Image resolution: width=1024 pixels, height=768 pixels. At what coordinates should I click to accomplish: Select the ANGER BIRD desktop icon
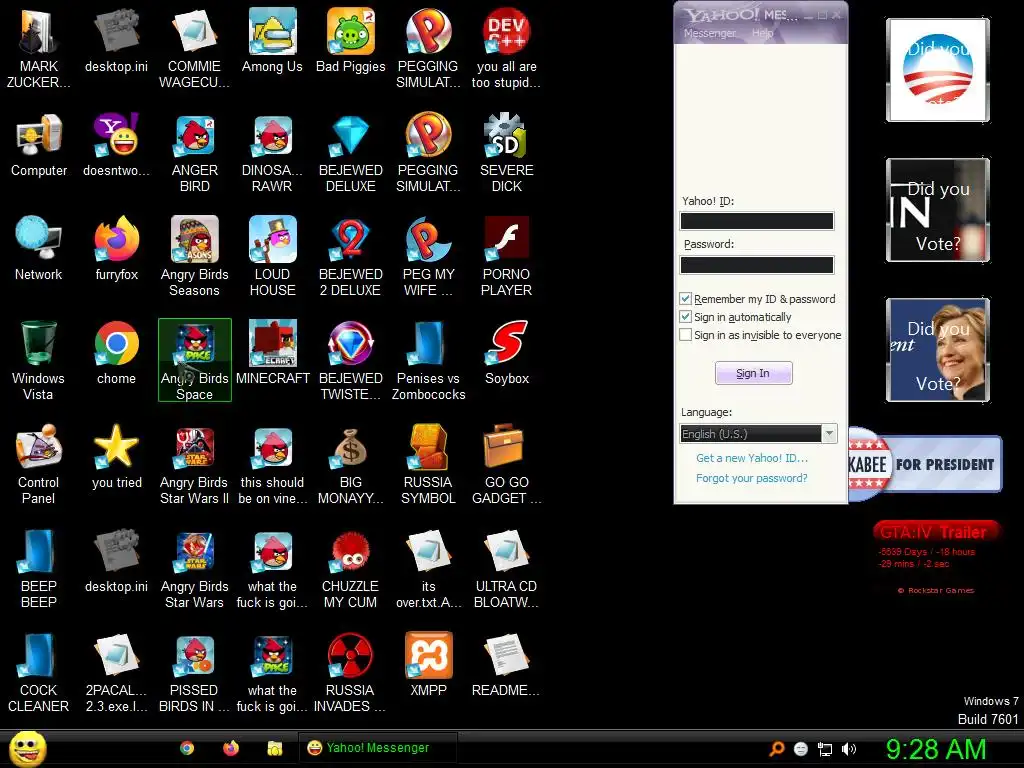195,153
